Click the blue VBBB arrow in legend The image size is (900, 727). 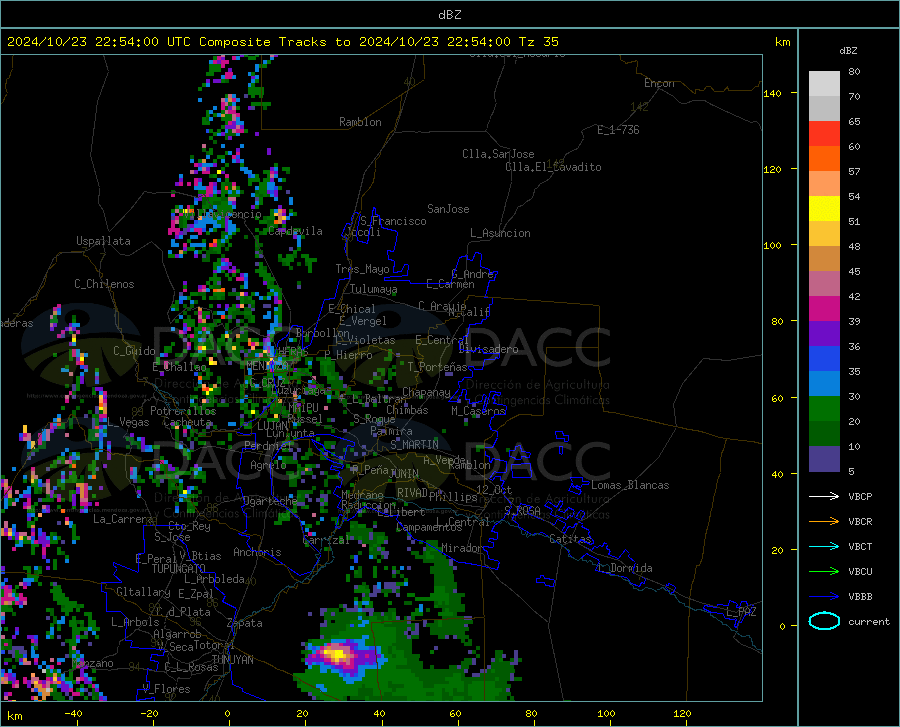click(824, 597)
